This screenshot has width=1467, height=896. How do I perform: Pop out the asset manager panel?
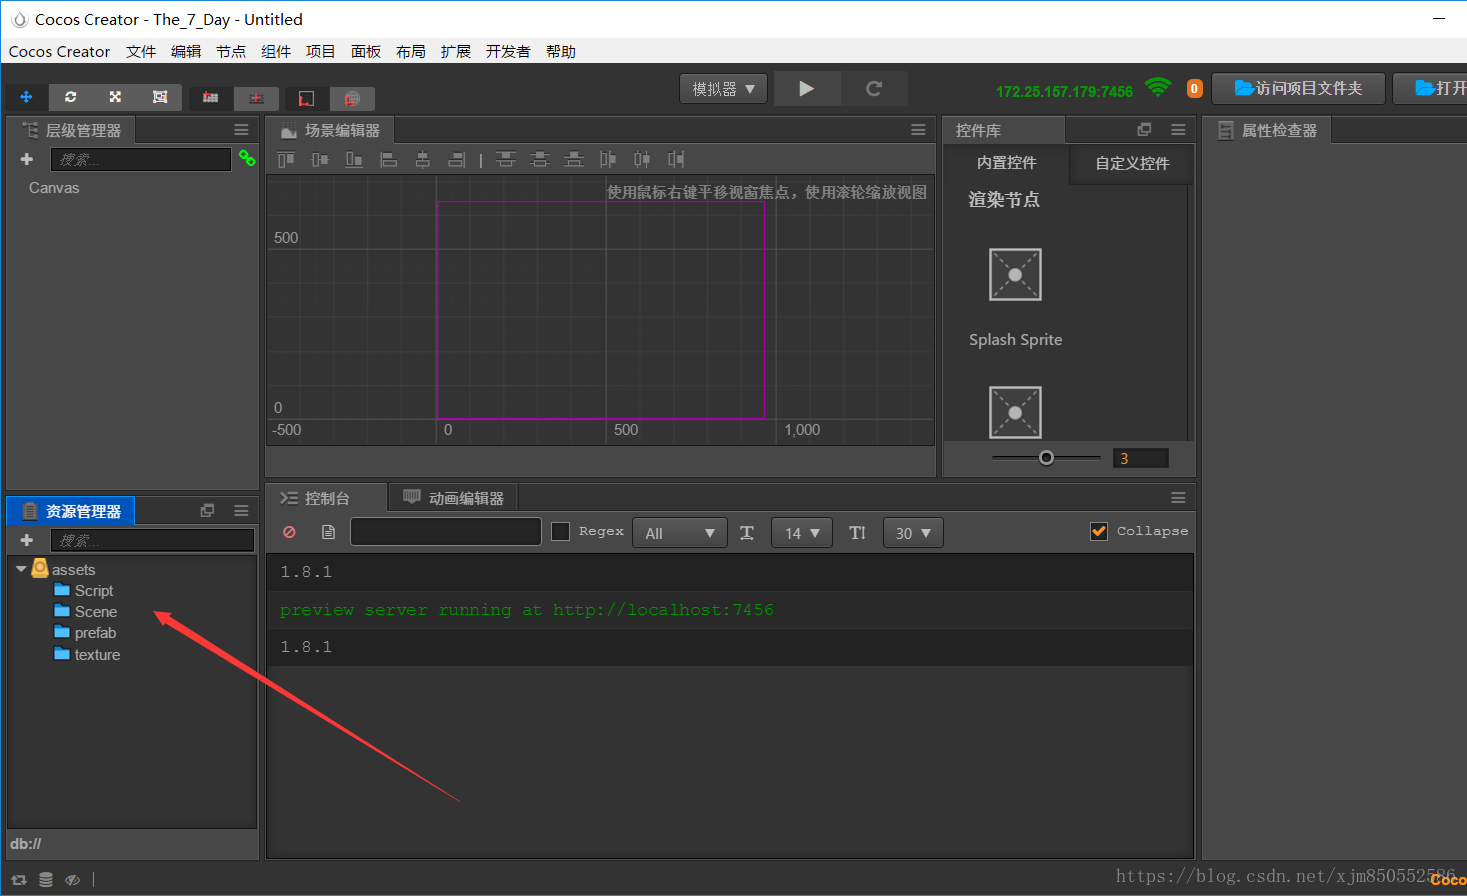(207, 510)
